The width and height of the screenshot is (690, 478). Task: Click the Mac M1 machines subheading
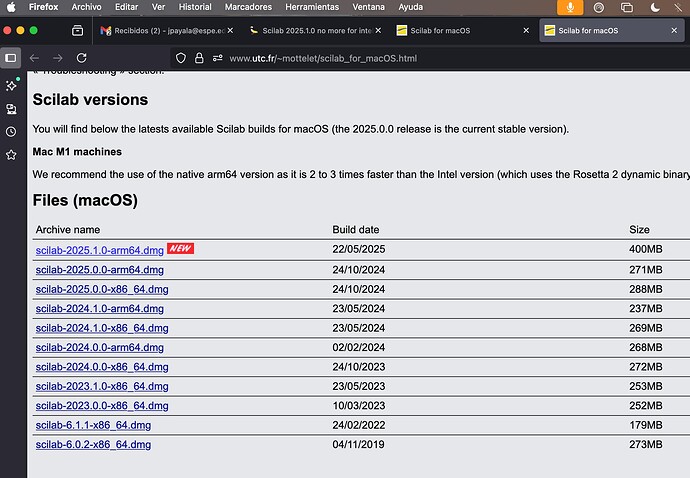(x=77, y=152)
